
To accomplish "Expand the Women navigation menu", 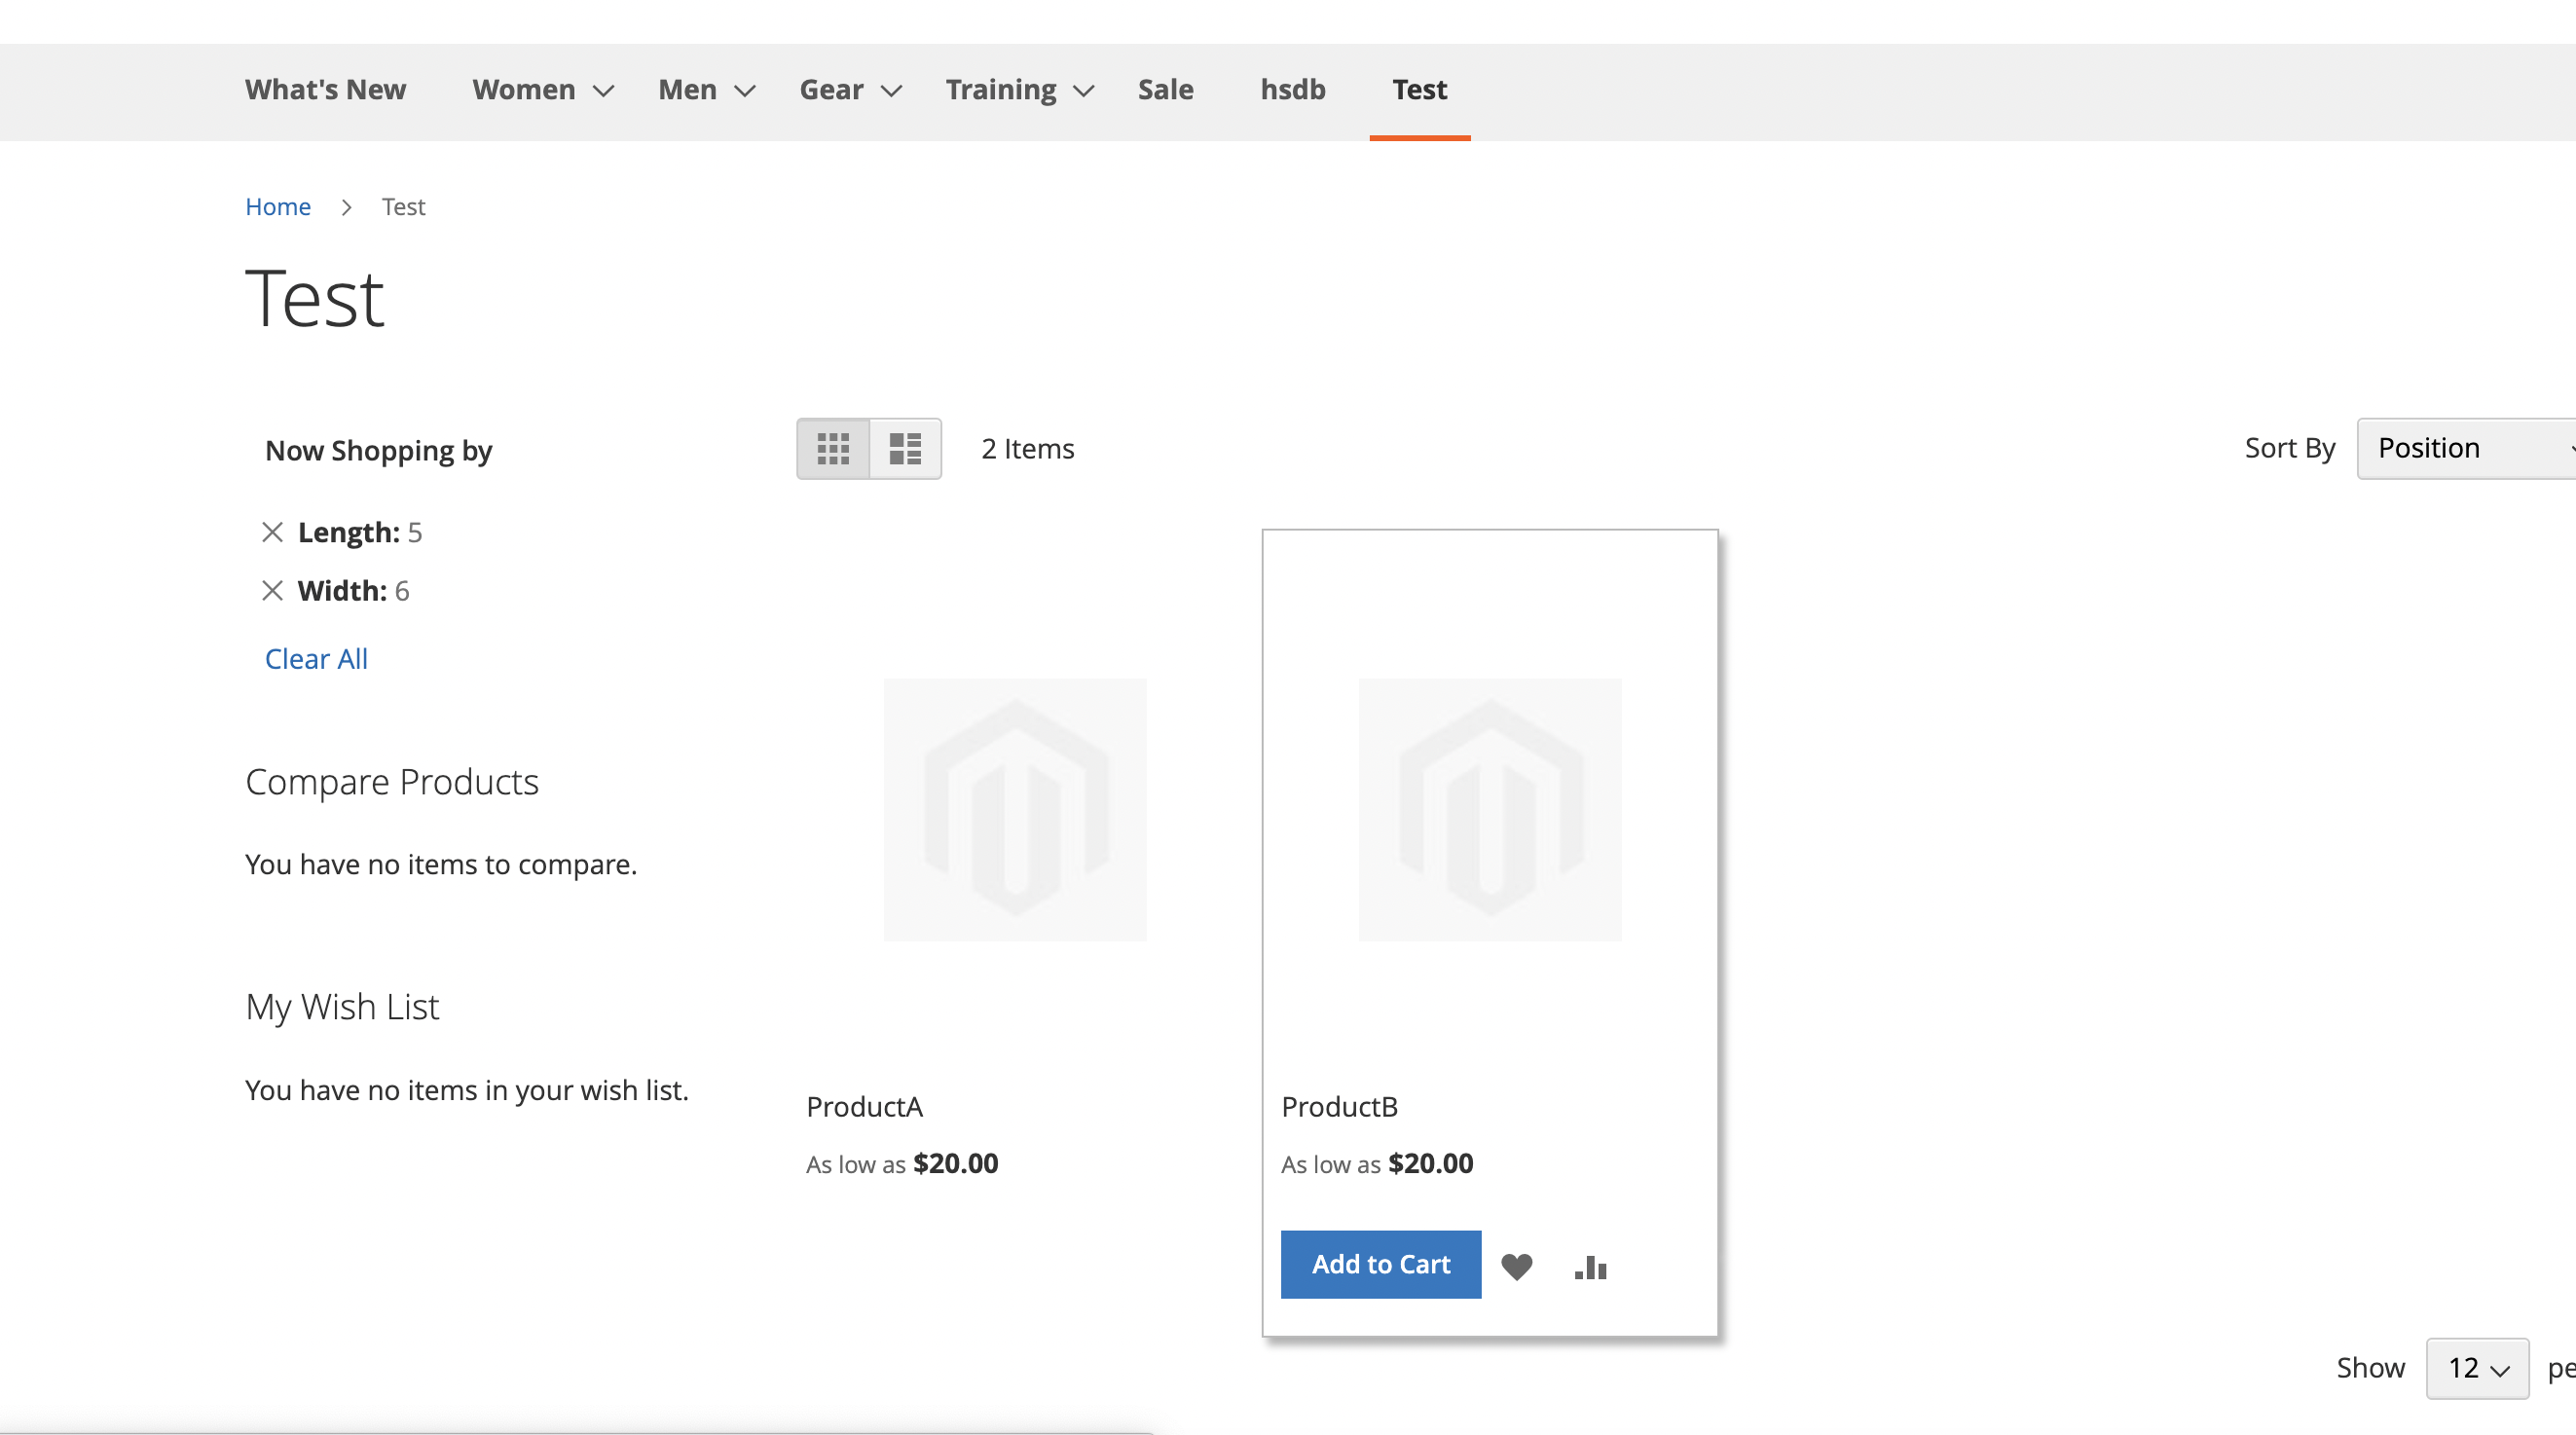I will [523, 89].
